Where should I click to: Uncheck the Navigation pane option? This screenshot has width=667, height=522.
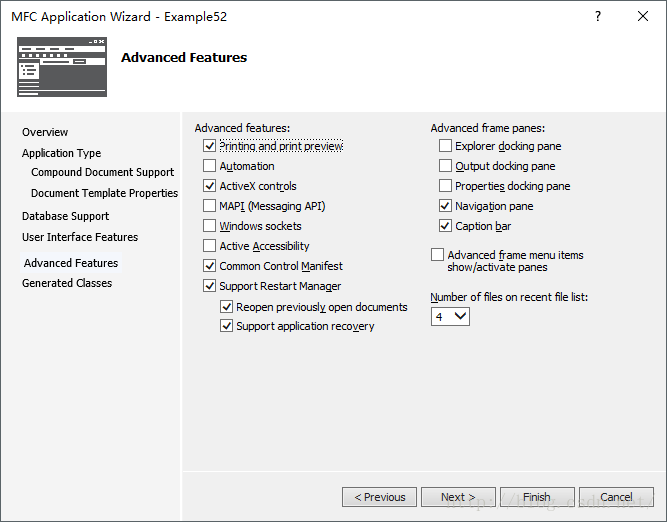(x=445, y=205)
